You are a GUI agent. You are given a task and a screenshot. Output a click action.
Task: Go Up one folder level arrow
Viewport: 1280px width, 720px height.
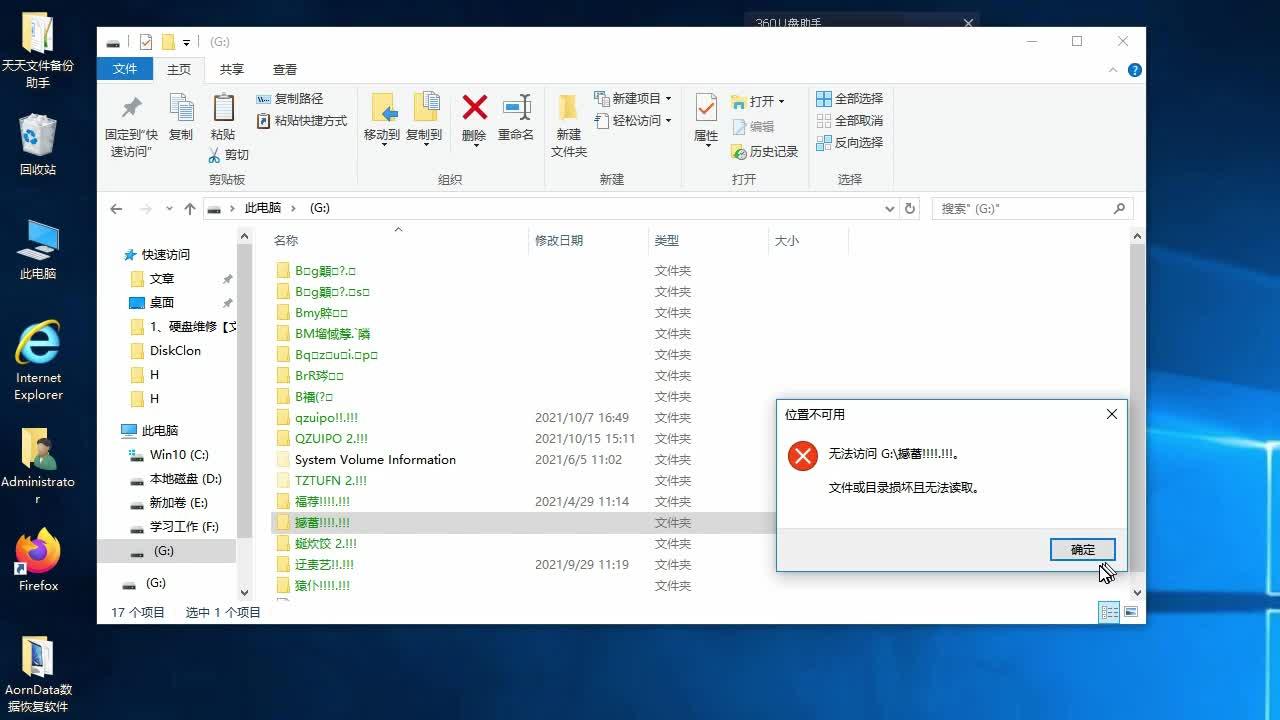coord(190,209)
